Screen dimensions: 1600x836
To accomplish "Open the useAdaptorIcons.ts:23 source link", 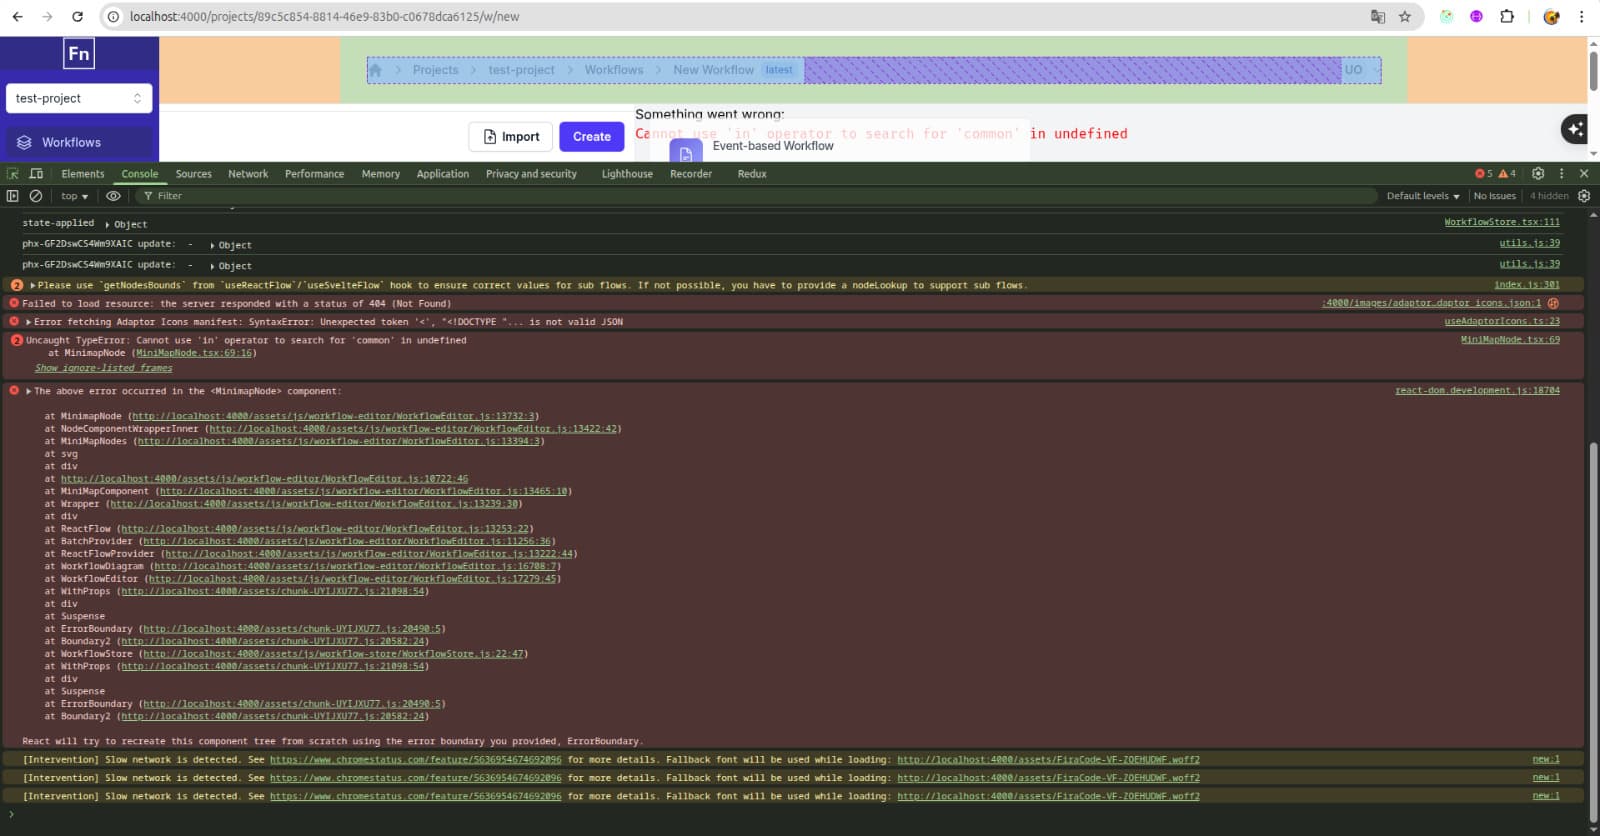I will pos(1502,321).
